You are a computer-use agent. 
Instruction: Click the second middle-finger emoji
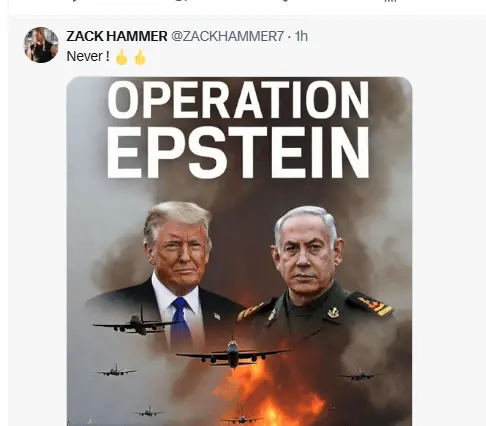[140, 57]
